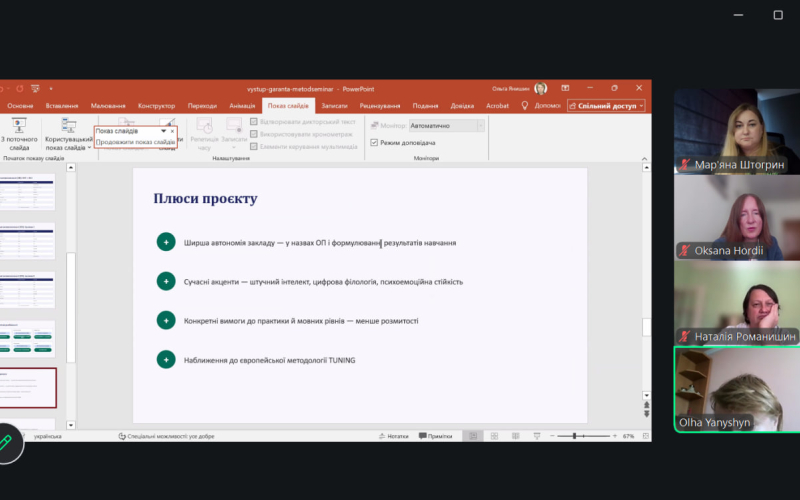This screenshot has width=800, height=500.
Task: Click the grayed 'Записати' slideshow icon
Action: (234, 125)
